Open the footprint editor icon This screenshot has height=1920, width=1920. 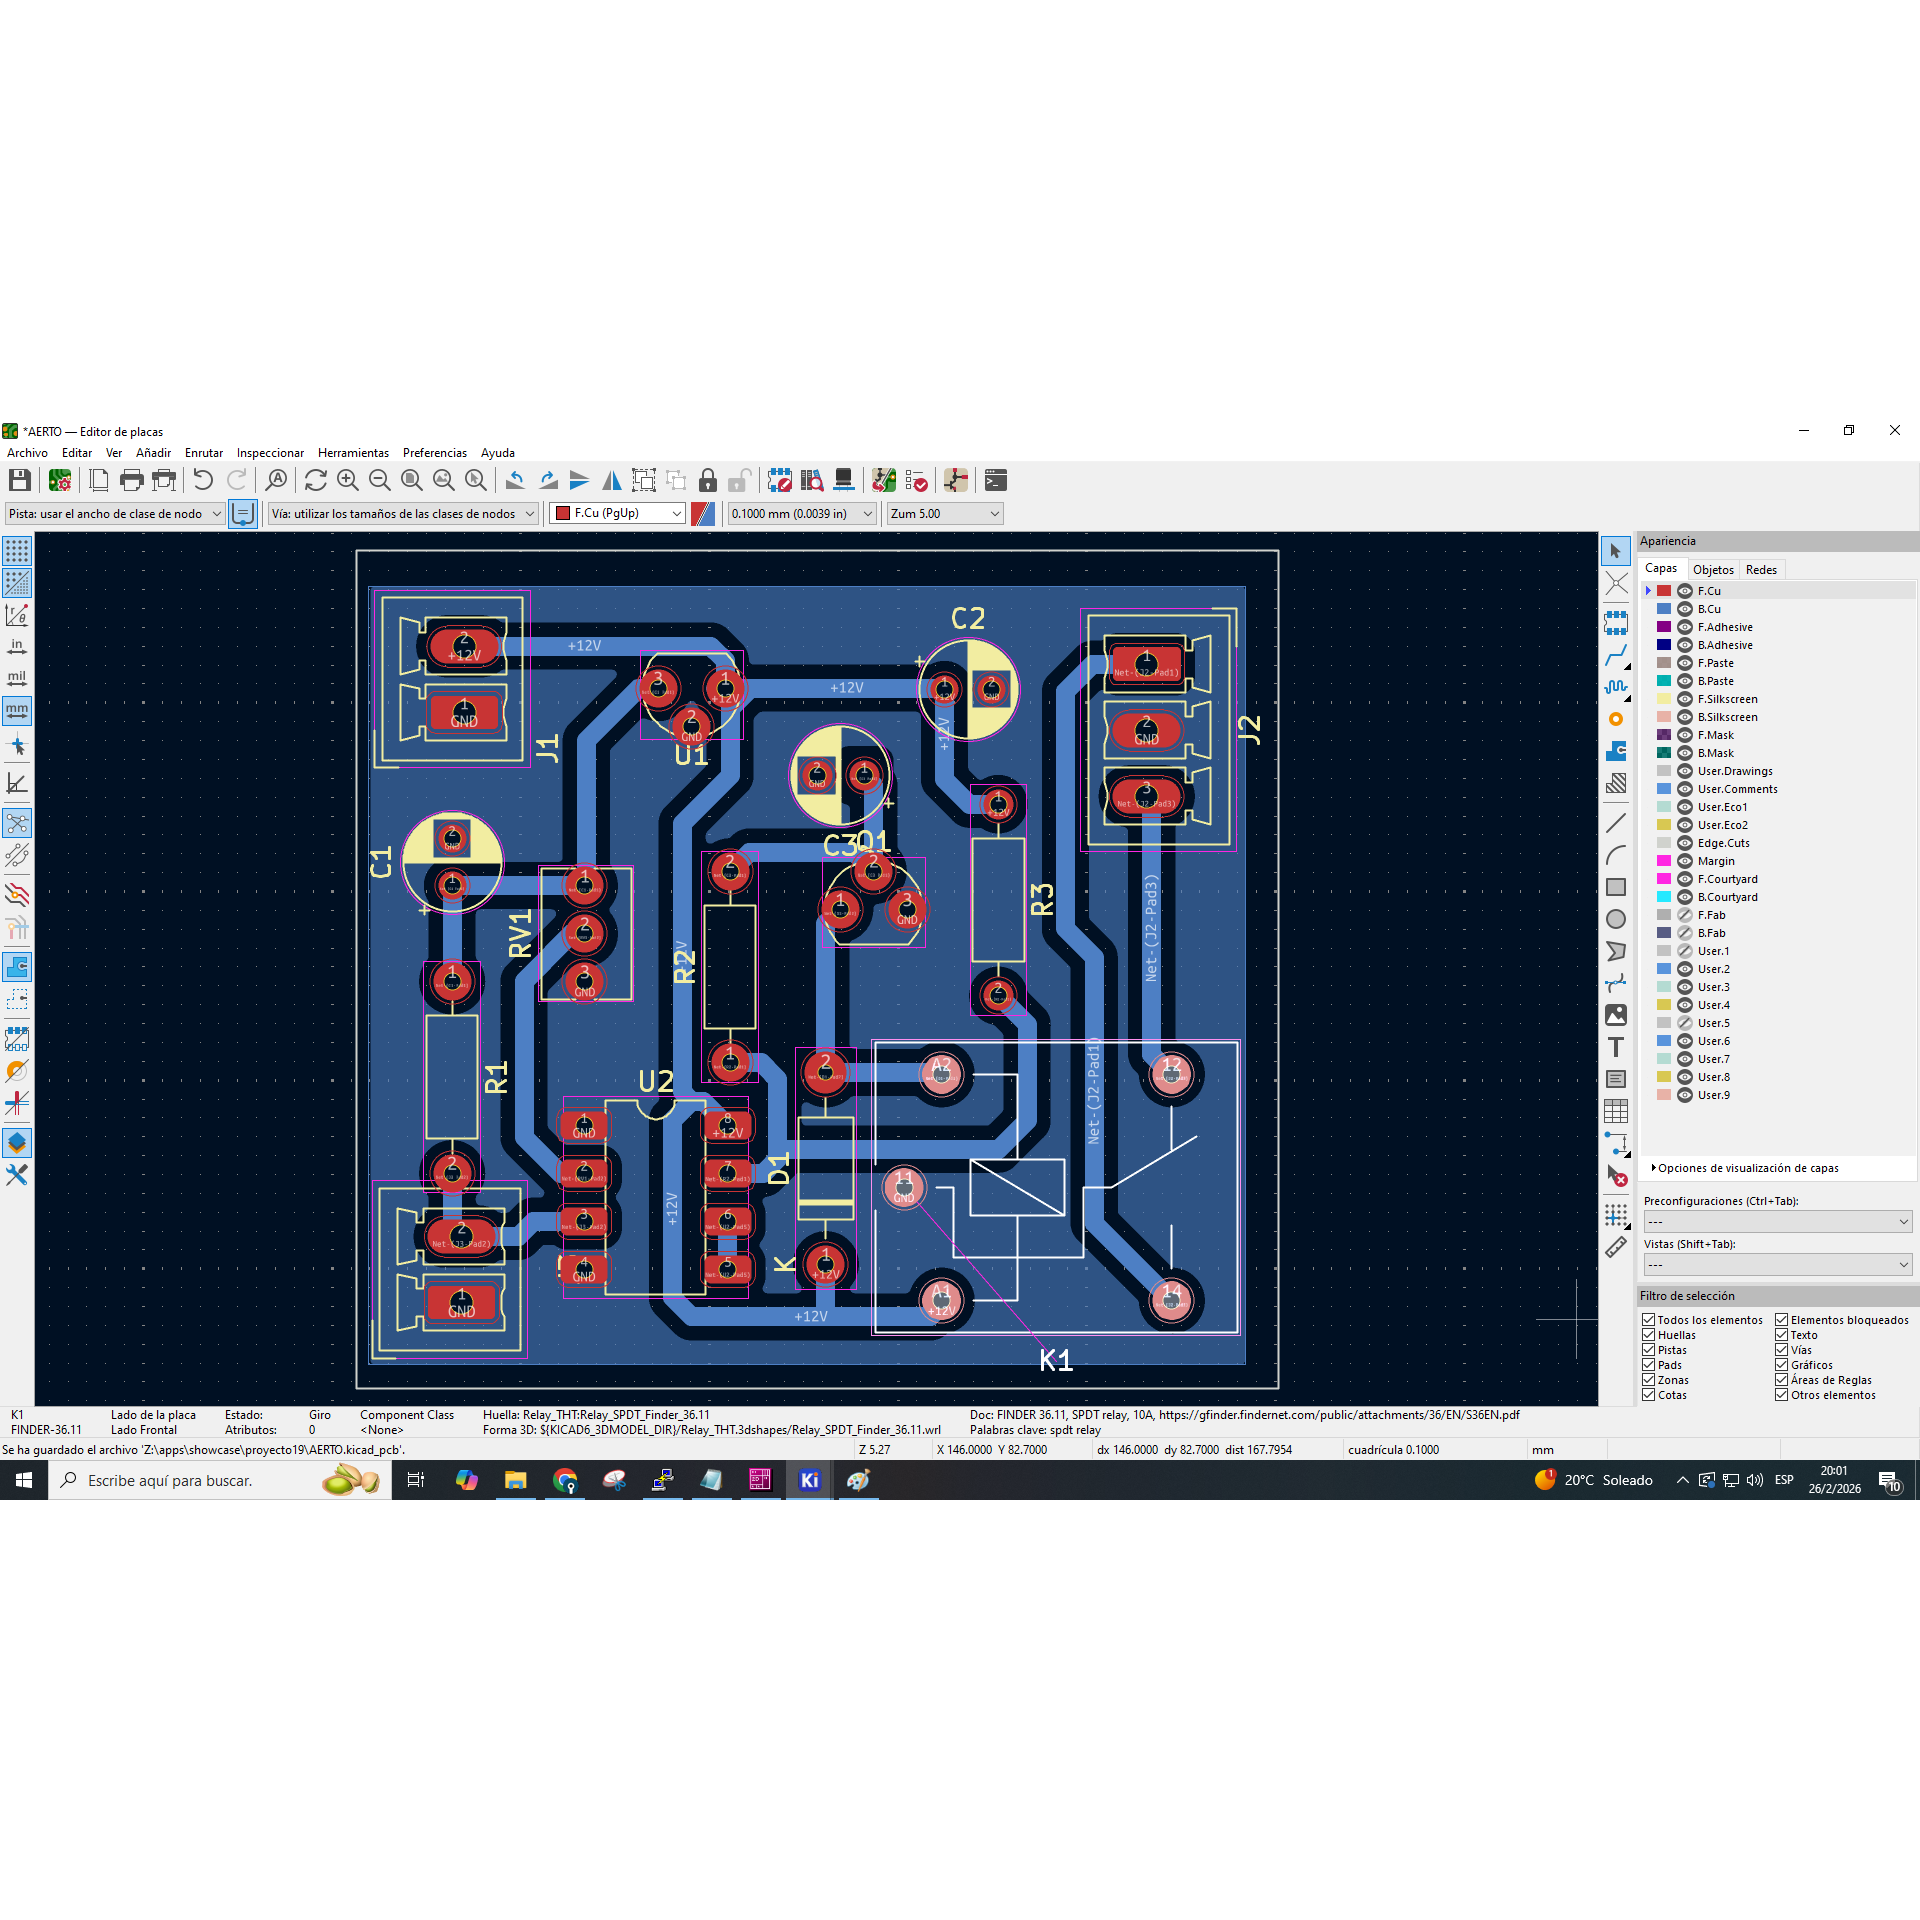(x=780, y=480)
